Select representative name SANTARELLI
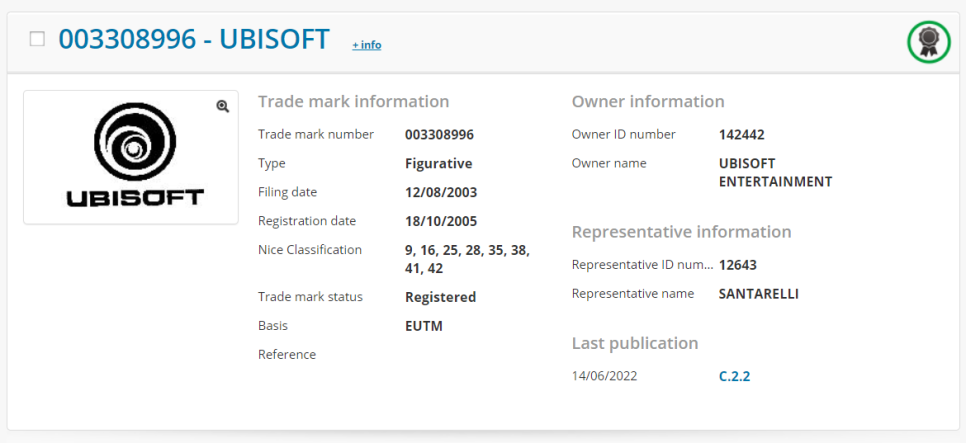966x443 pixels. click(758, 295)
